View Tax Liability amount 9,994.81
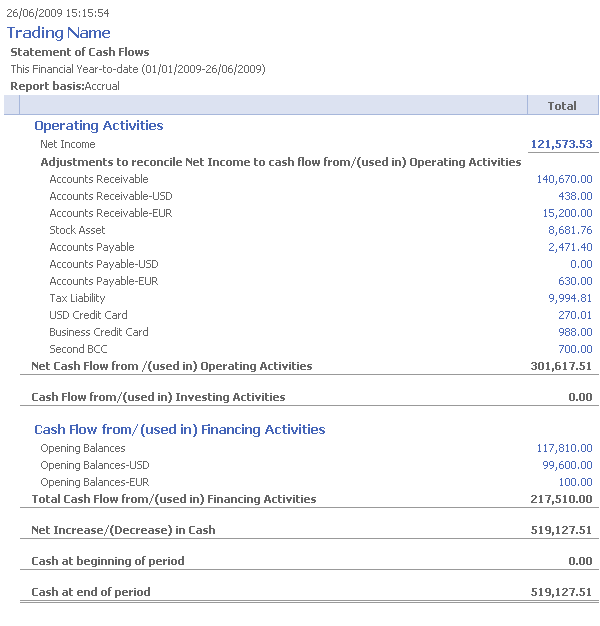This screenshot has width=600, height=626. click(570, 298)
